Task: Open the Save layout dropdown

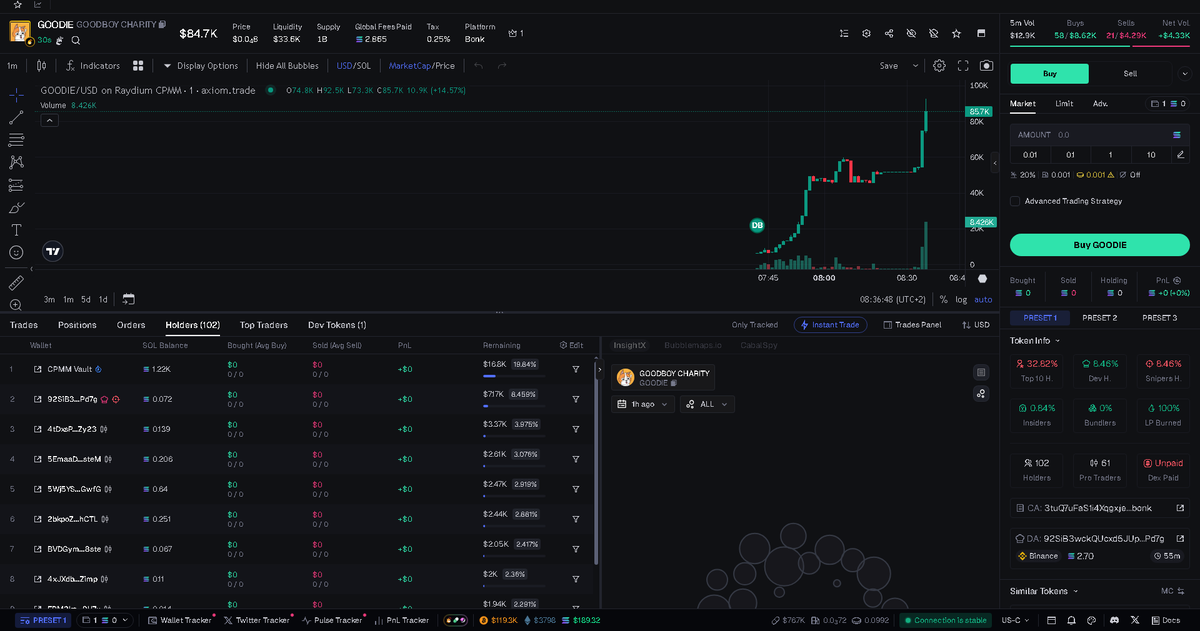Action: (x=914, y=66)
